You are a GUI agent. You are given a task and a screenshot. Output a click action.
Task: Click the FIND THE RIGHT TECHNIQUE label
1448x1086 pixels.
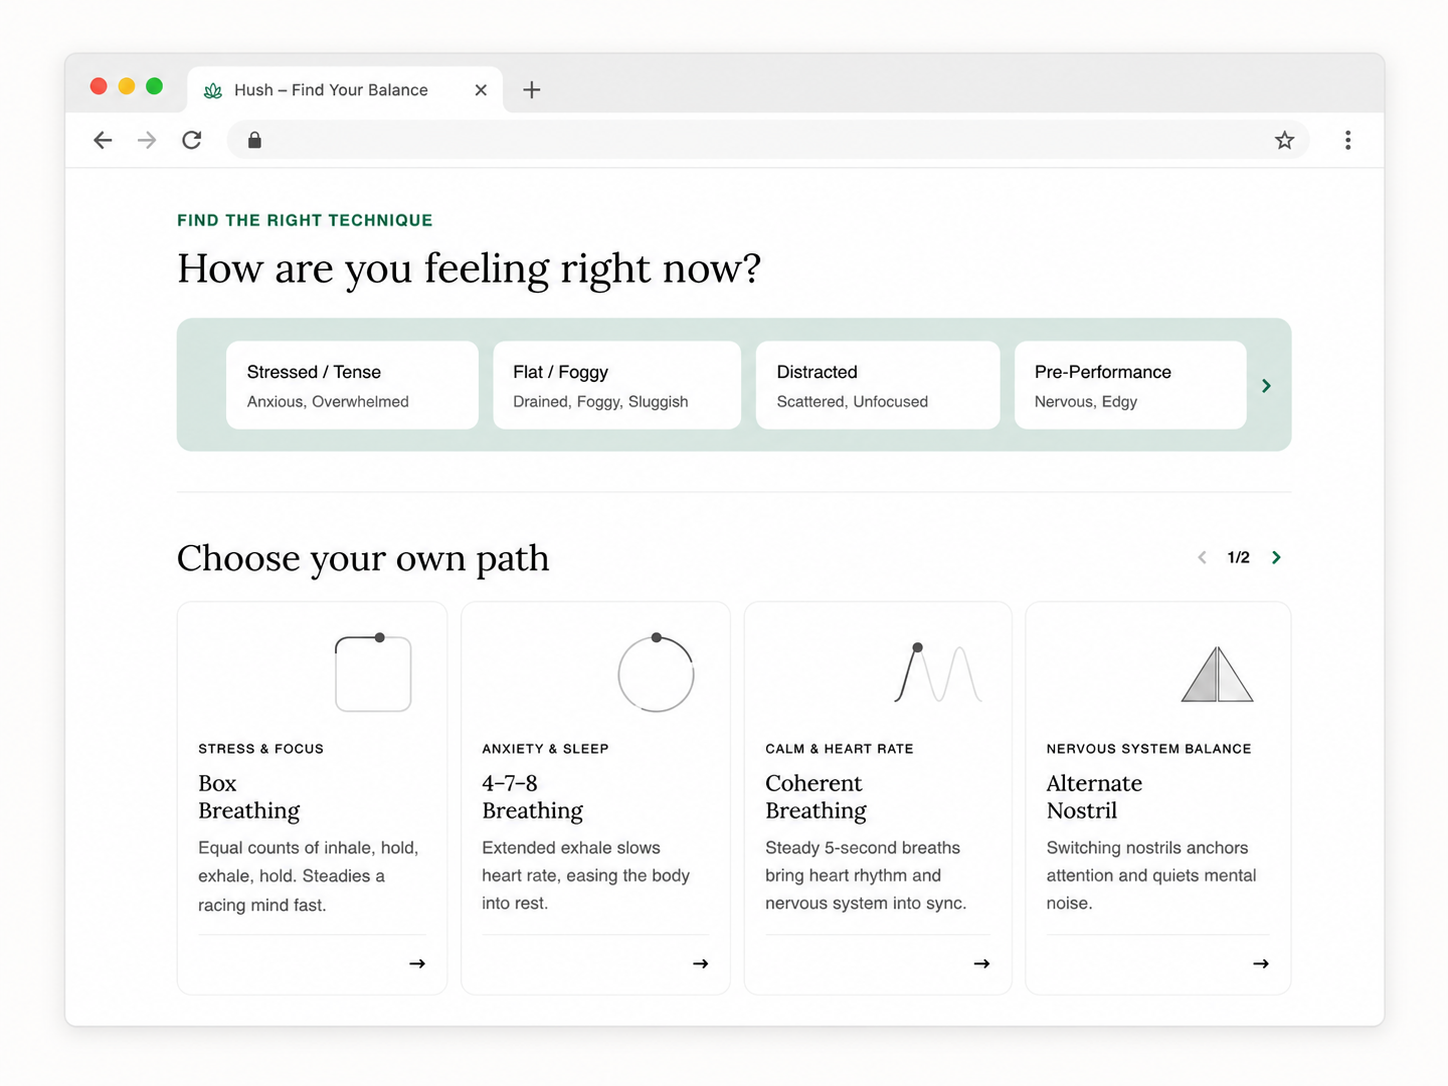305,220
